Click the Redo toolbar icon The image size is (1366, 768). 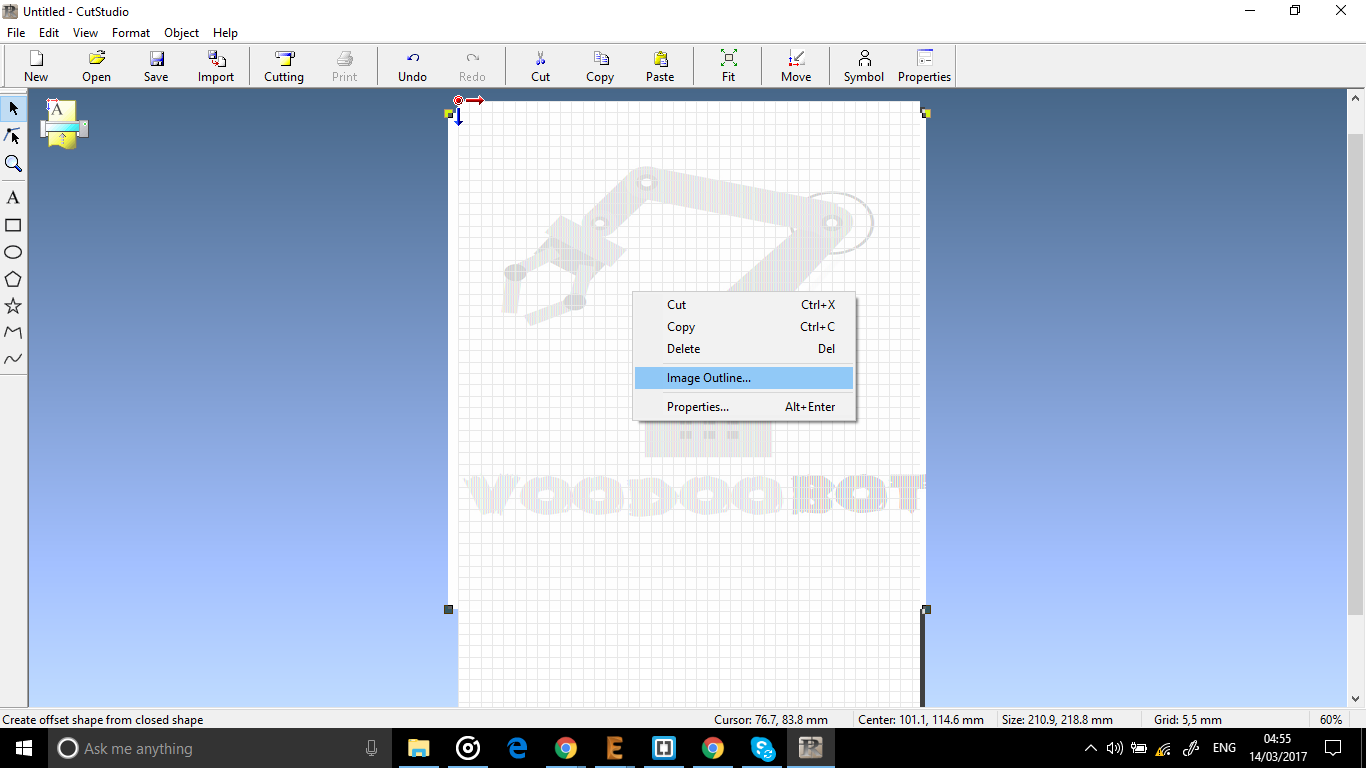tap(472, 66)
